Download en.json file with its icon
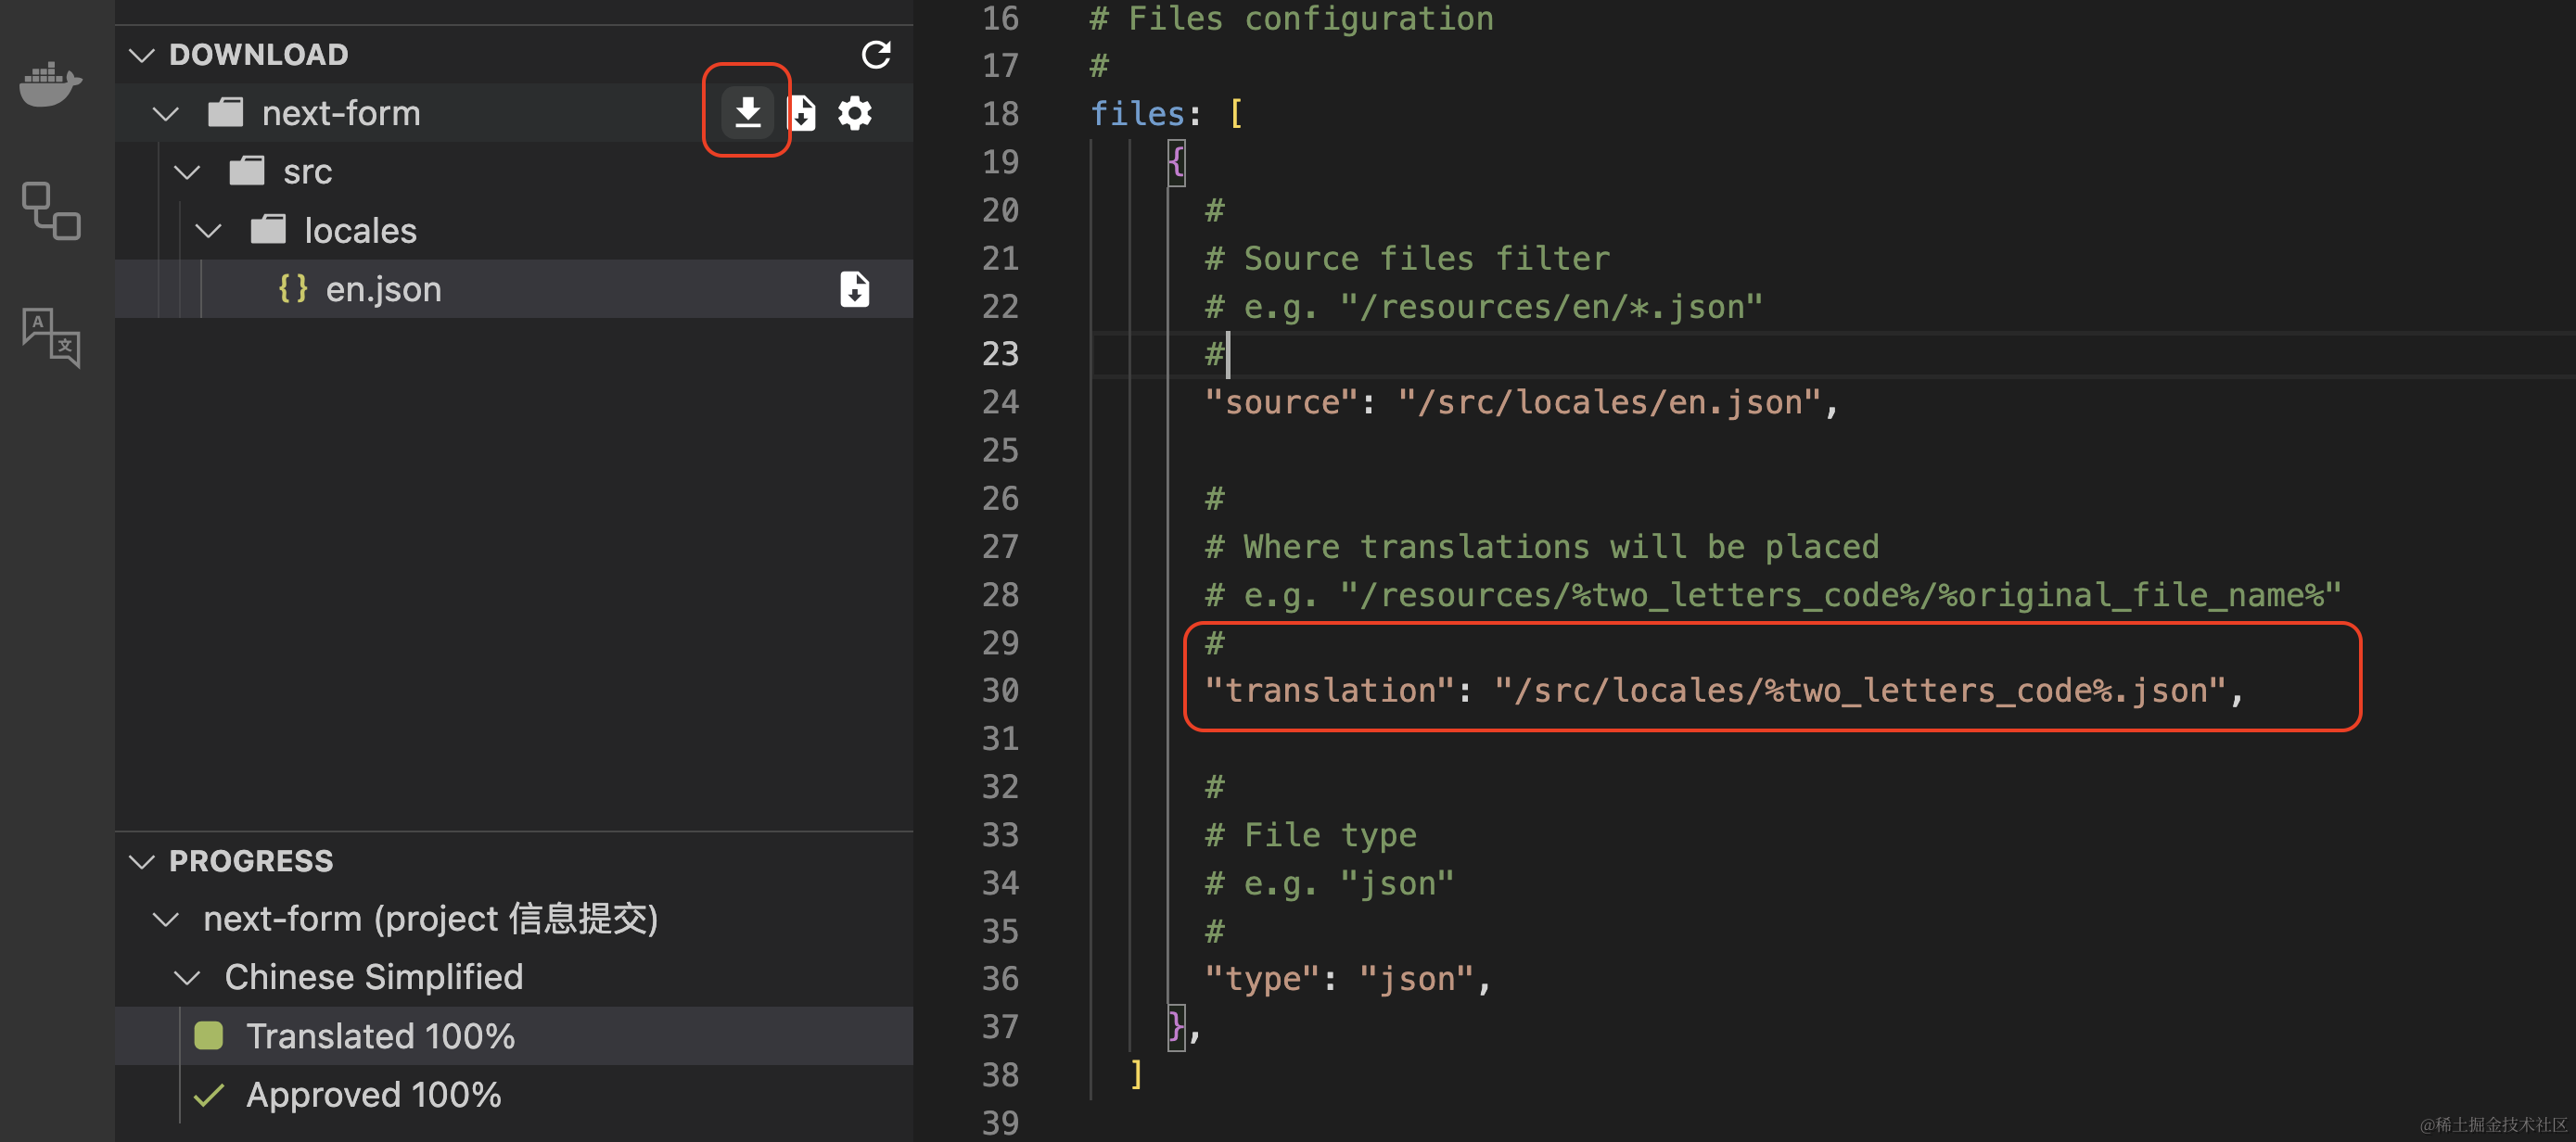This screenshot has height=1142, width=2576. click(x=854, y=289)
